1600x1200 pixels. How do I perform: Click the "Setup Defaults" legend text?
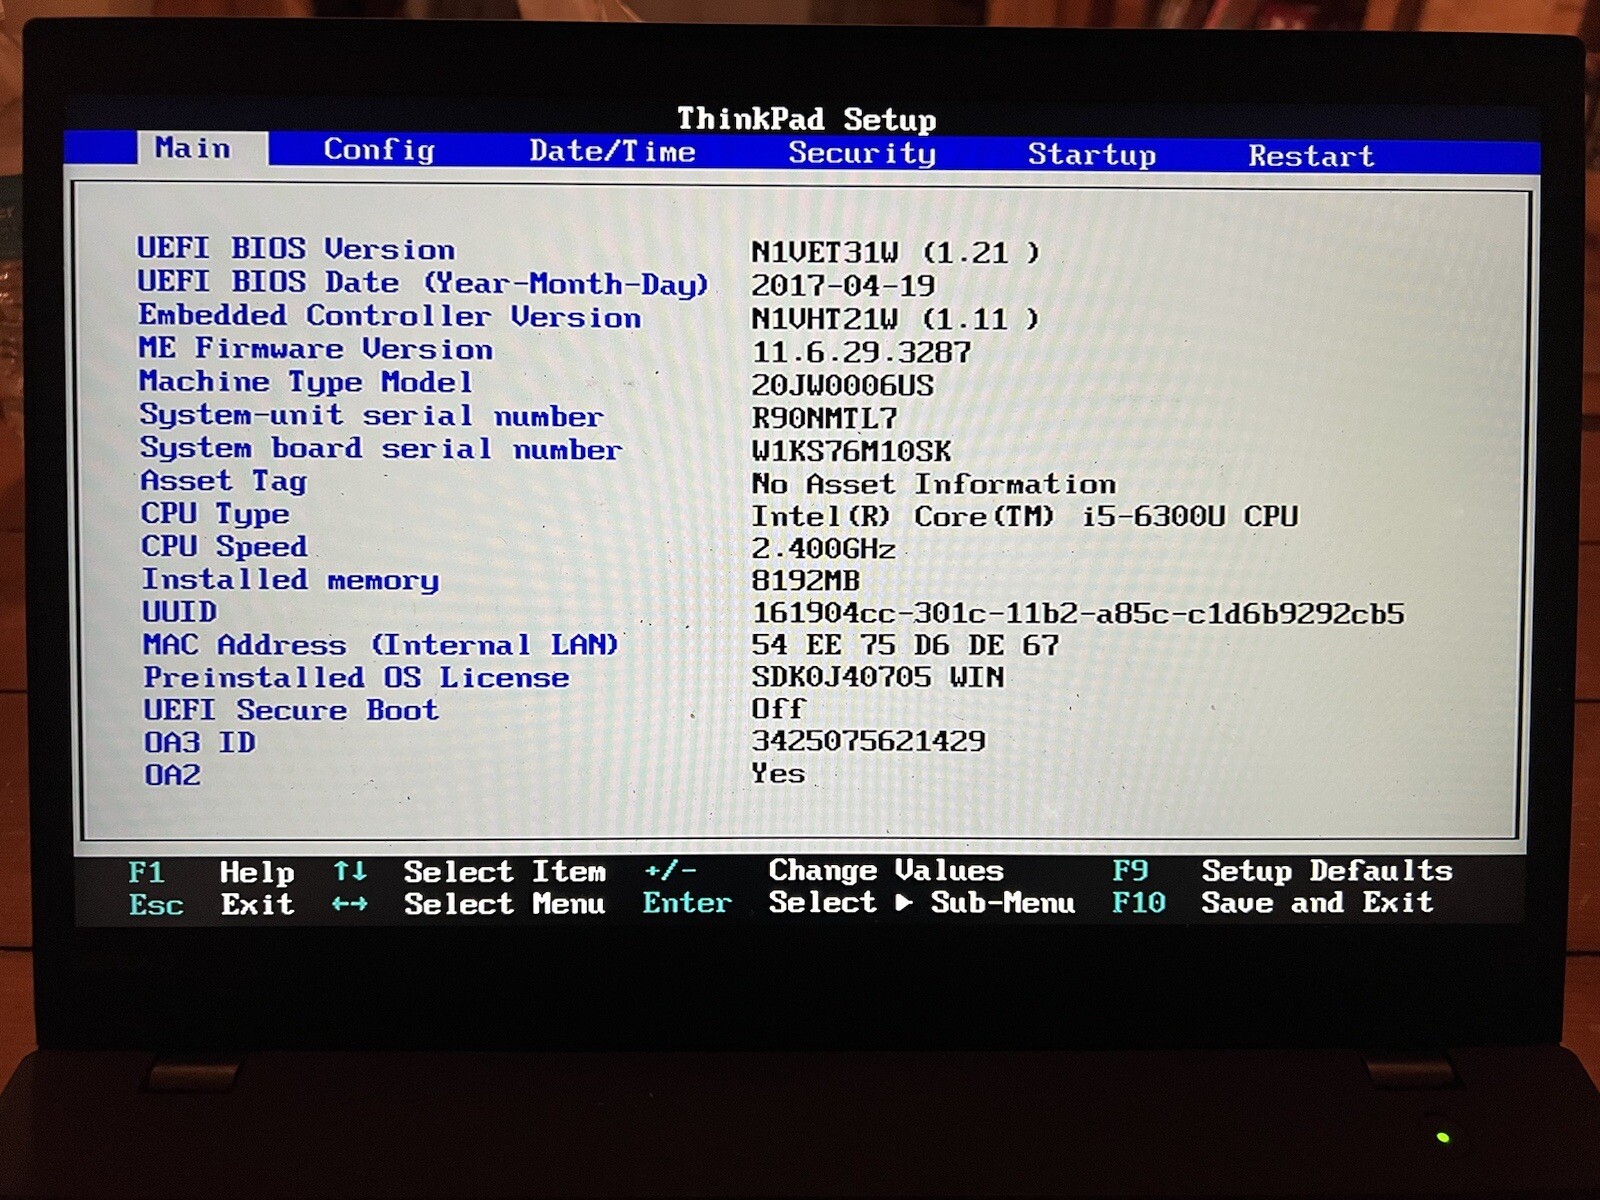pyautogui.click(x=1327, y=871)
